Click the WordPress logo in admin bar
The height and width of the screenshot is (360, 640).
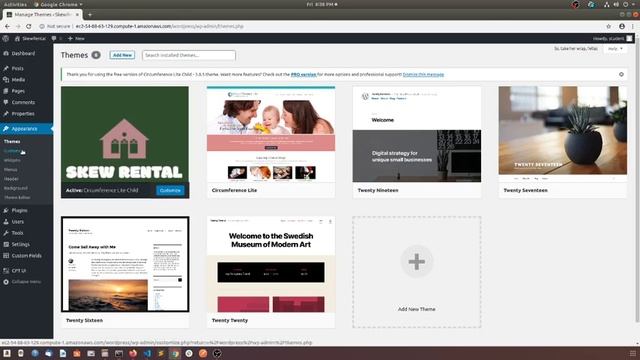coord(5,38)
